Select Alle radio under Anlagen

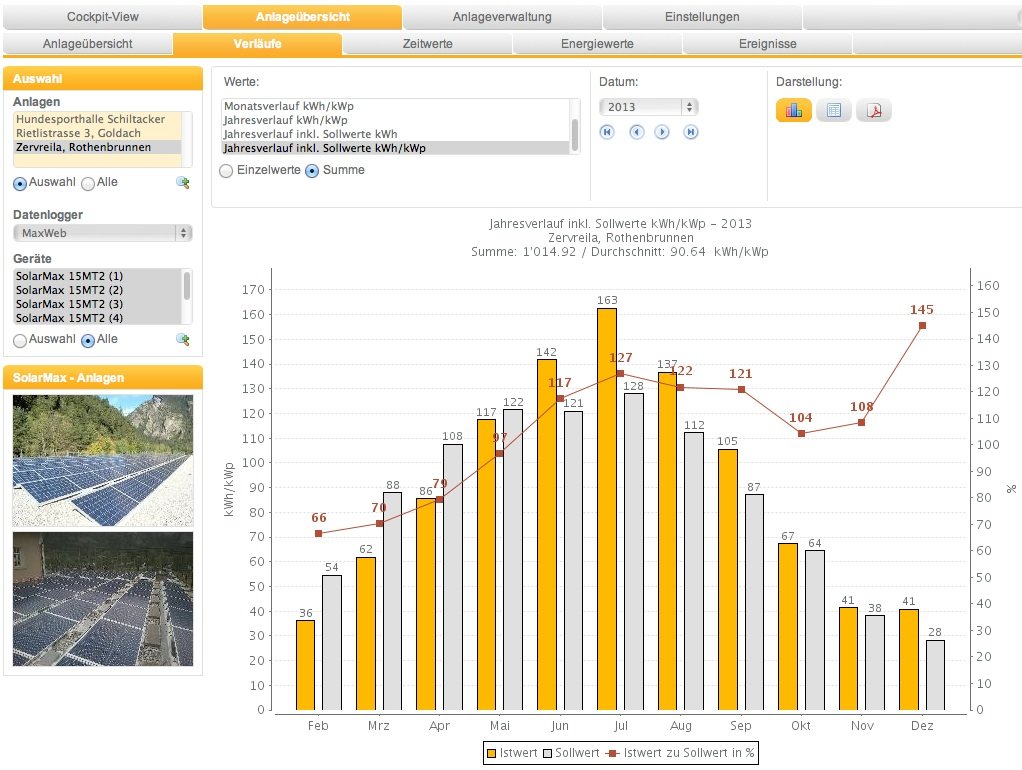(x=88, y=184)
